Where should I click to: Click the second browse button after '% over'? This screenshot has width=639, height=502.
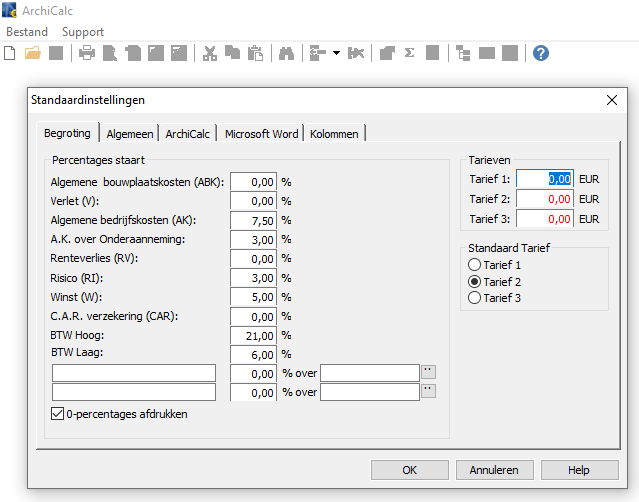coord(428,391)
